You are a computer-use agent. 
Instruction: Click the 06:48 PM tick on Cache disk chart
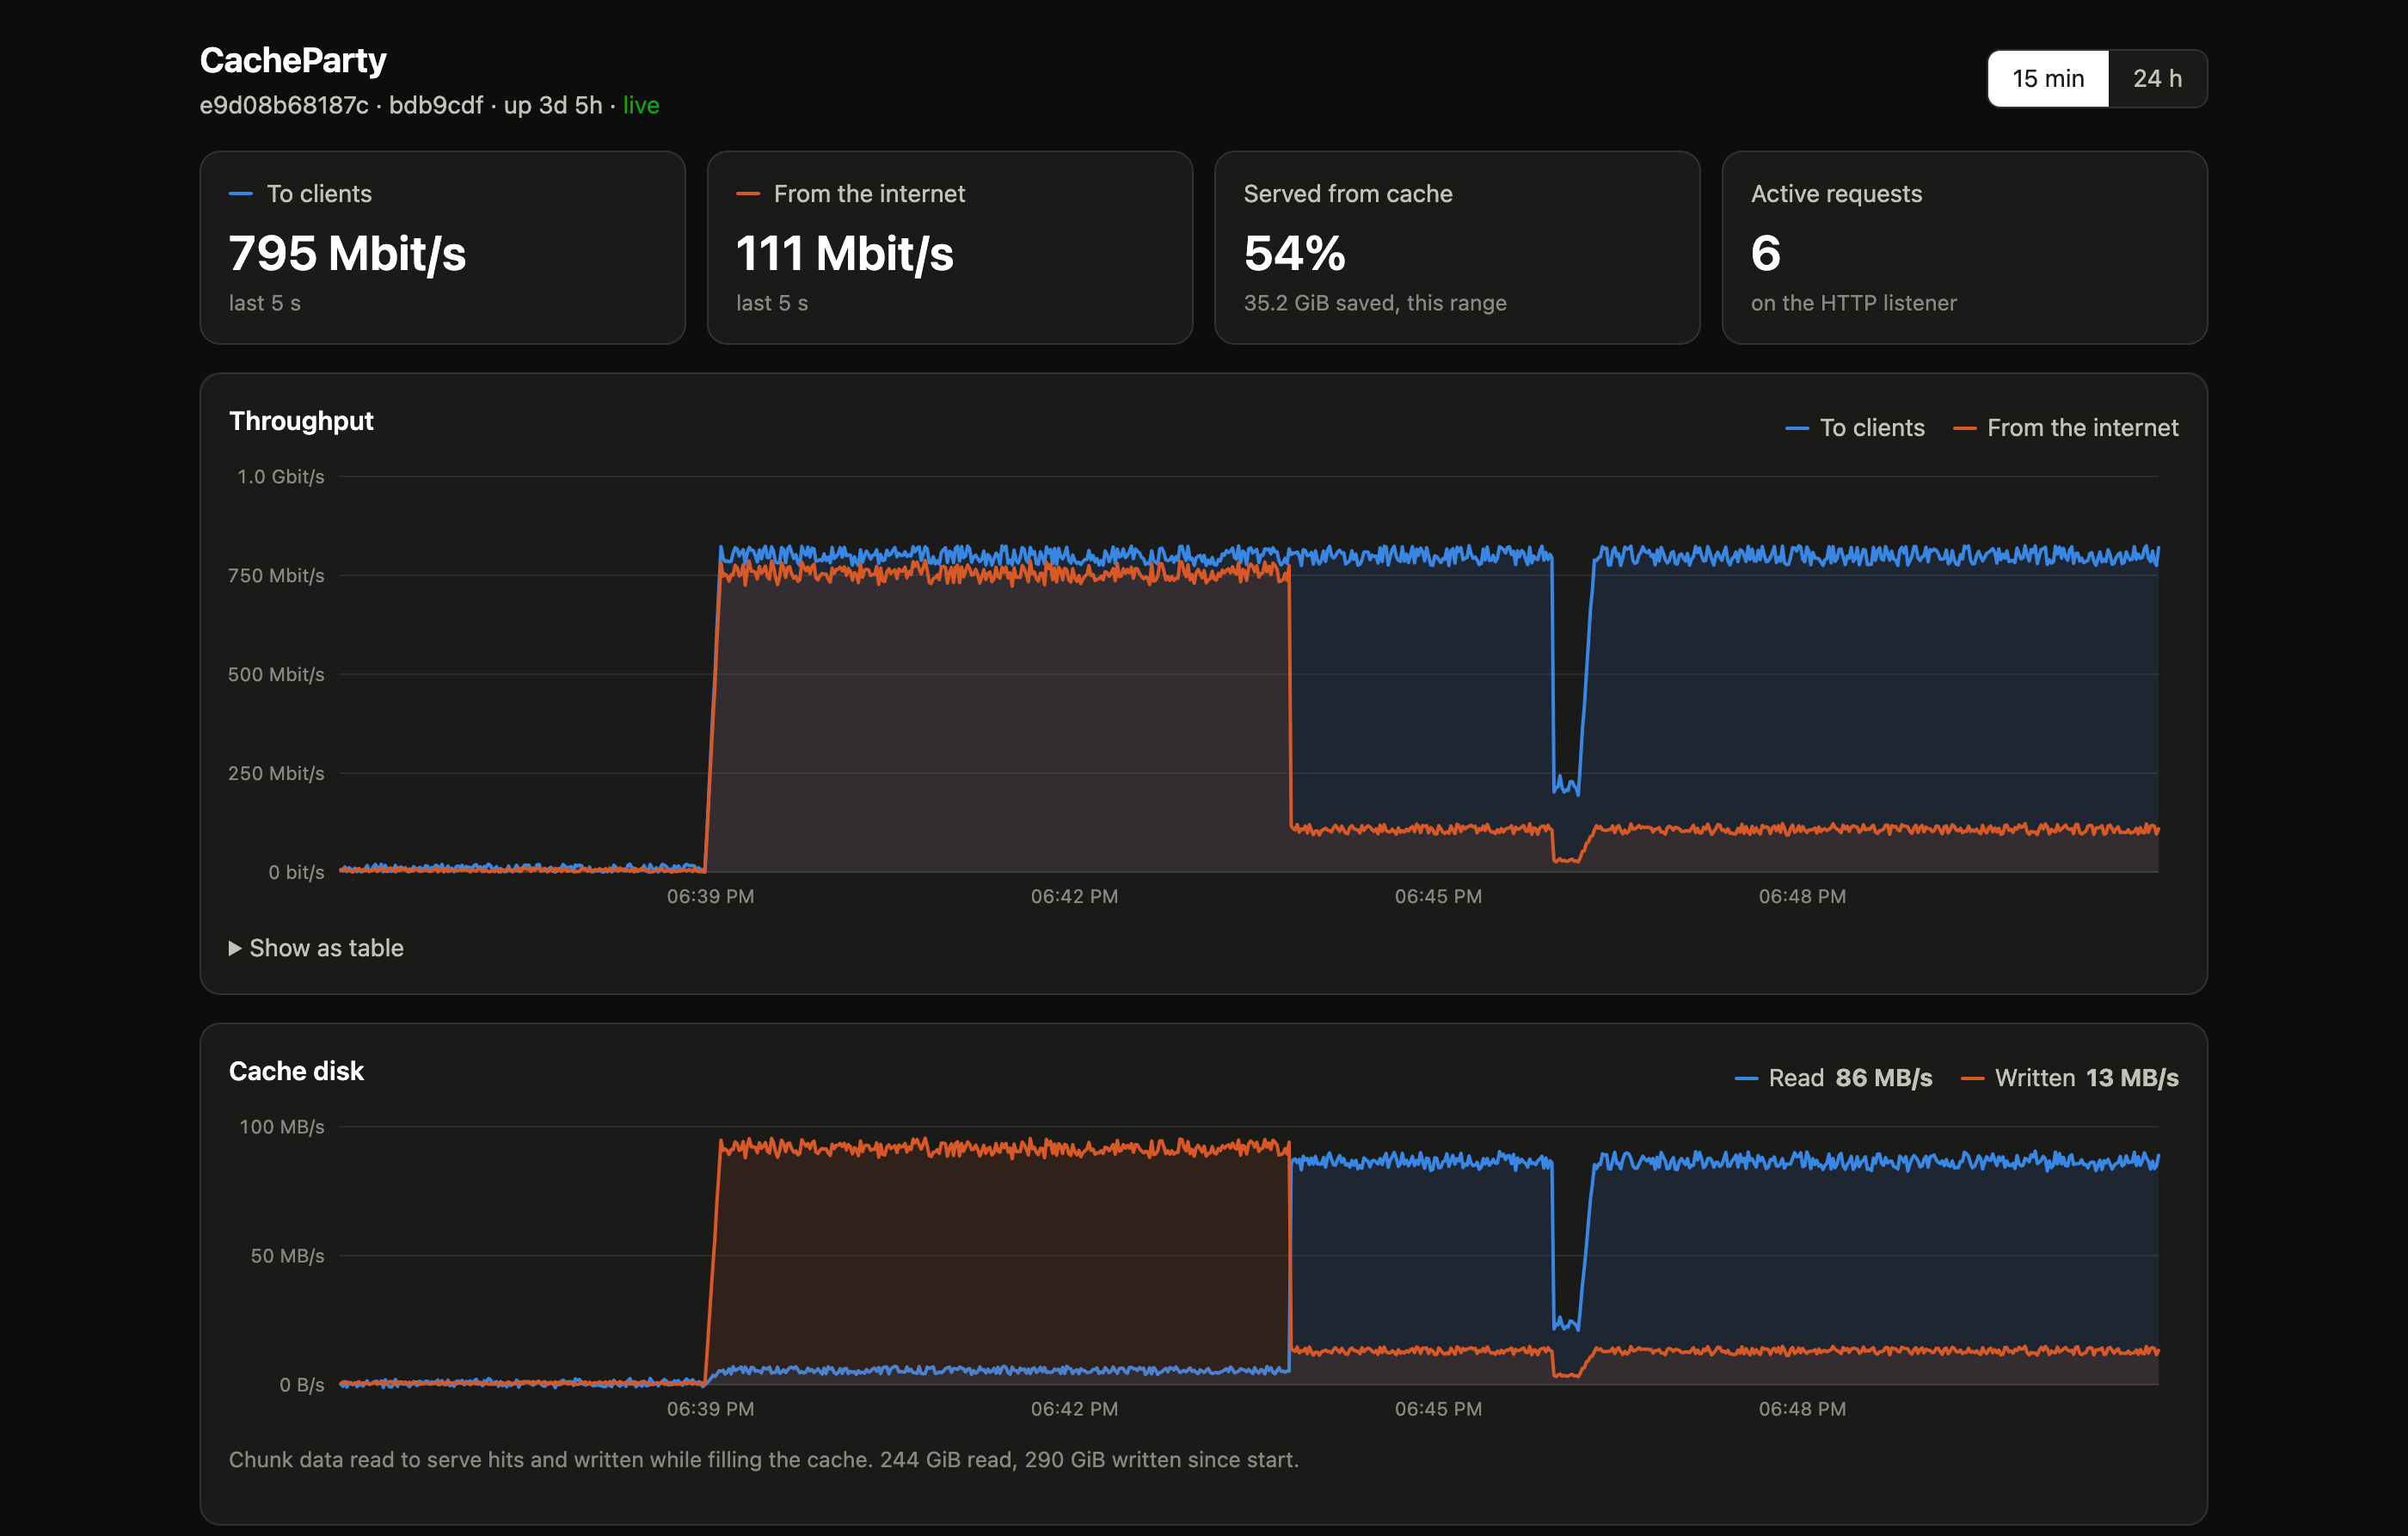tap(1802, 1408)
